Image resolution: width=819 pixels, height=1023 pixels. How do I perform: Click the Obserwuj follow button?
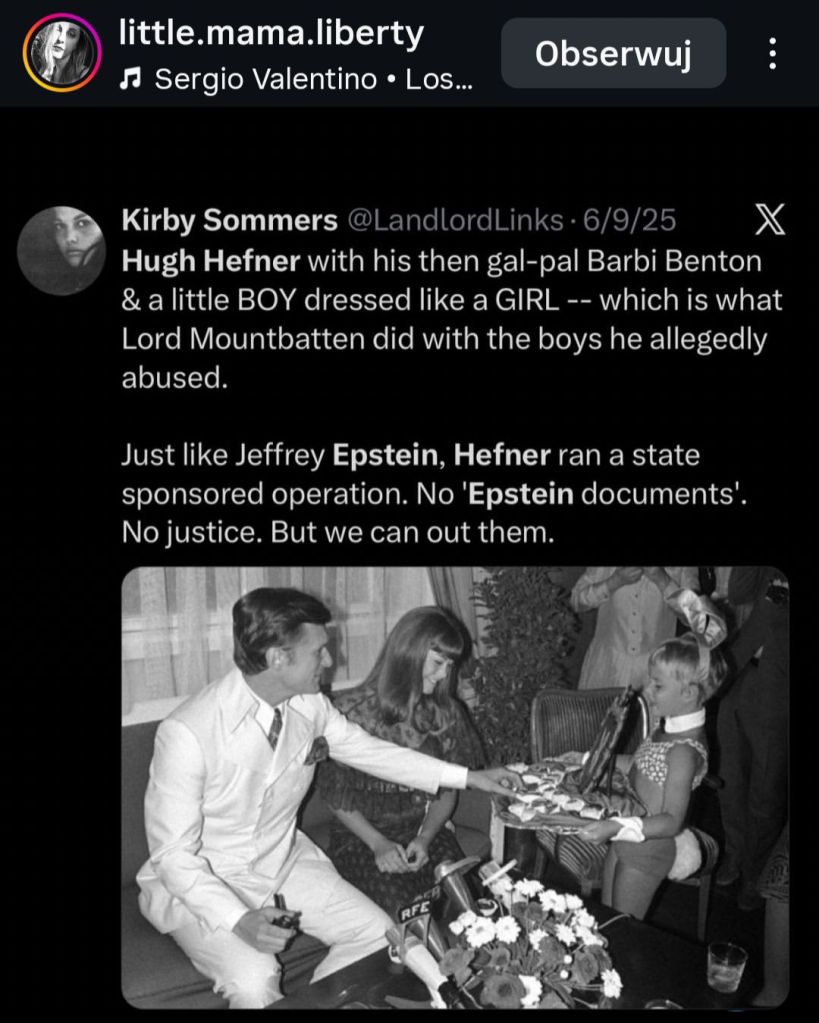click(x=613, y=53)
